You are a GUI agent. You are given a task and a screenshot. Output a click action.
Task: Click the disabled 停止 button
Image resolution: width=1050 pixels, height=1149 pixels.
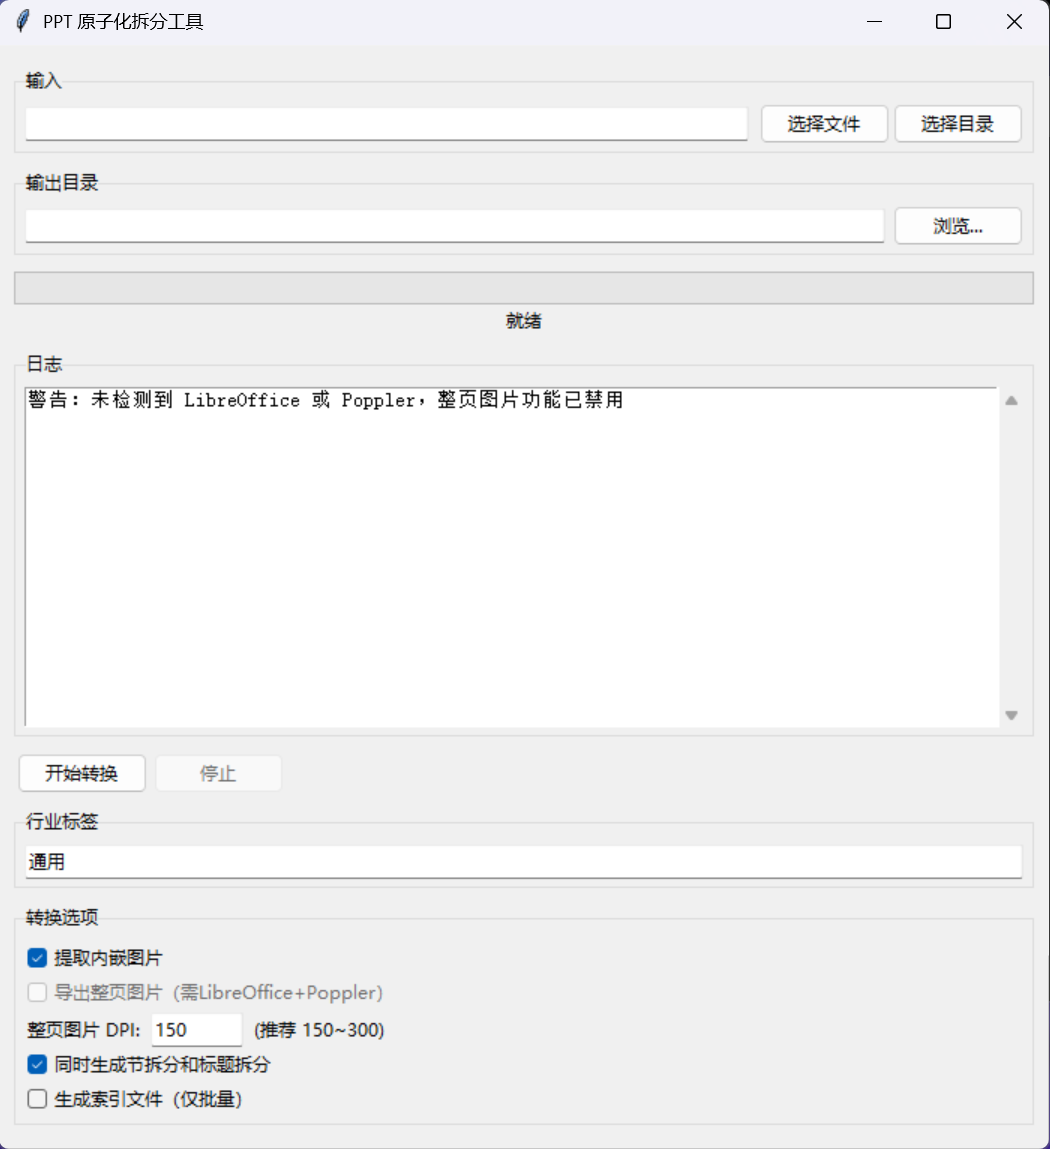tap(218, 773)
